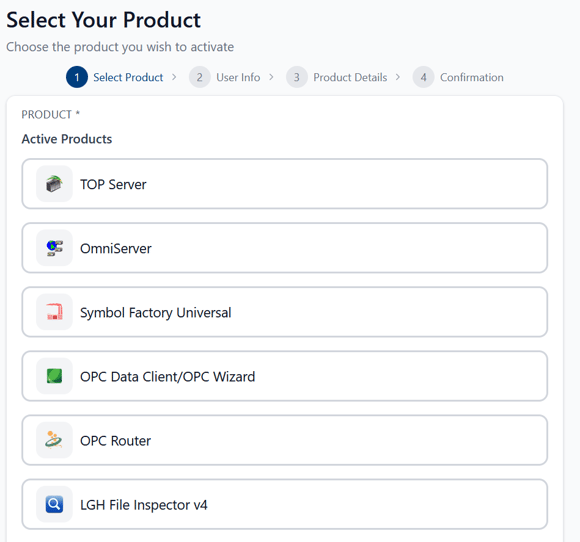The height and width of the screenshot is (542, 580).
Task: Click the OmniServer globe icon
Action: point(54,248)
